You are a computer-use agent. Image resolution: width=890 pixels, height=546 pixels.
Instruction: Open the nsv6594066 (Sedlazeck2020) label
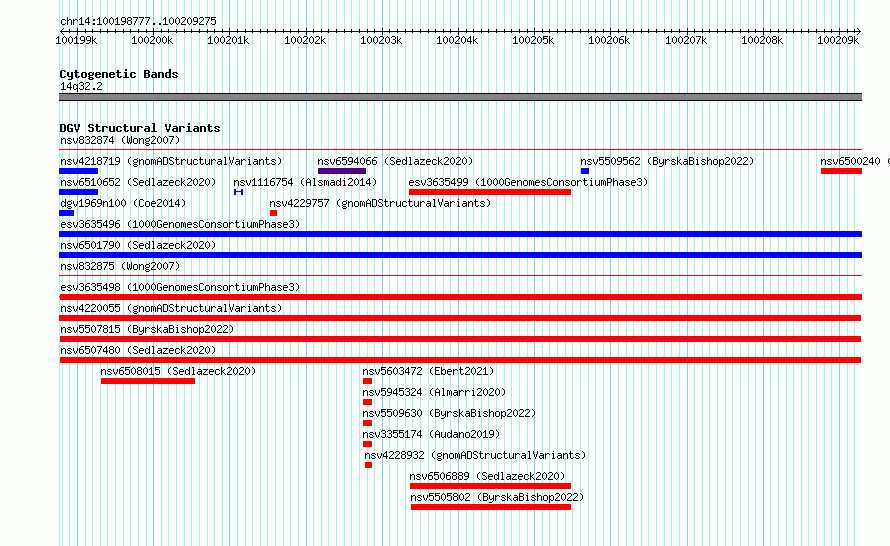[x=395, y=161]
